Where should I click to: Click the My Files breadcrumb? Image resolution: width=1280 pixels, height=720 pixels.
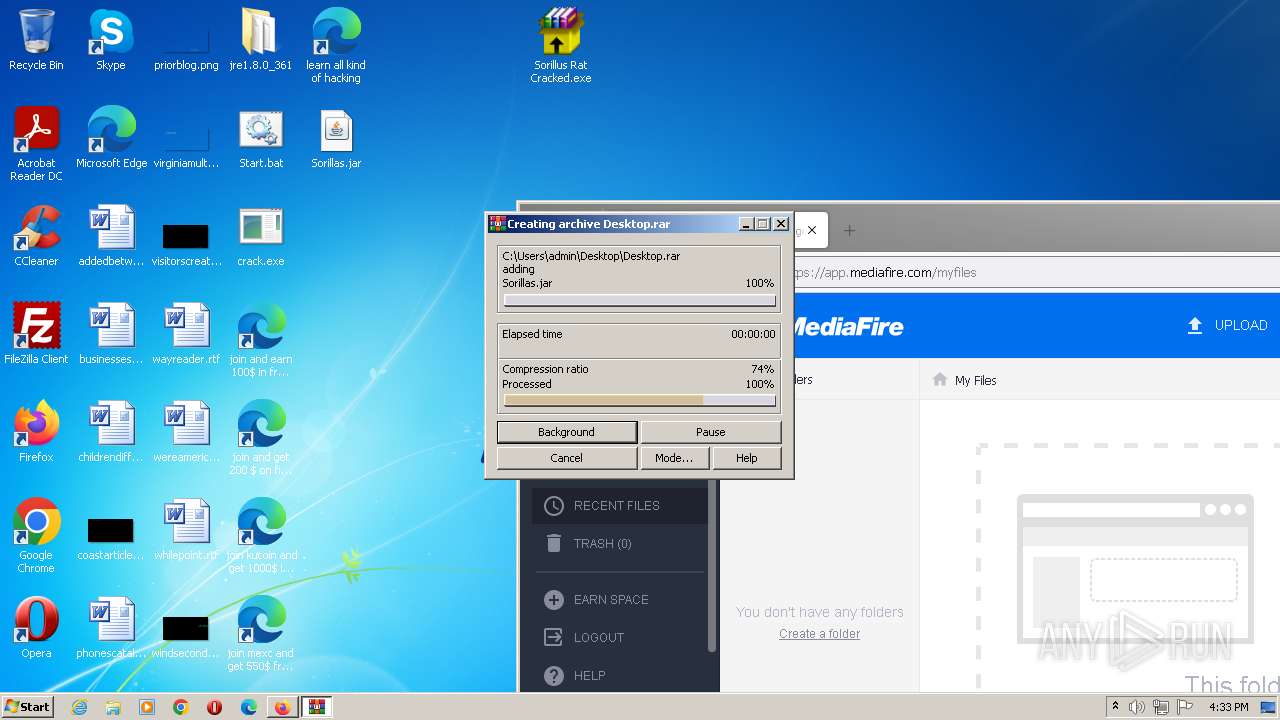[975, 380]
